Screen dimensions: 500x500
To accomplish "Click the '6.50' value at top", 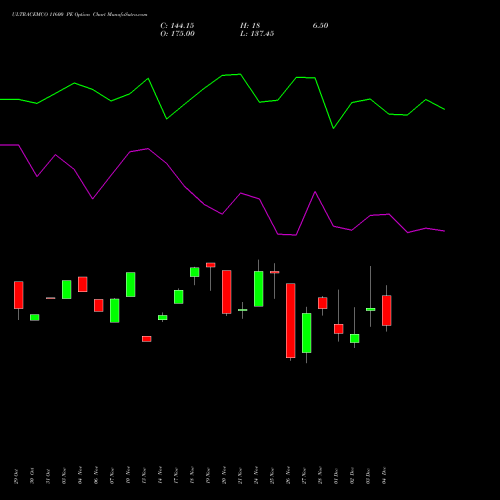I will [x=320, y=26].
